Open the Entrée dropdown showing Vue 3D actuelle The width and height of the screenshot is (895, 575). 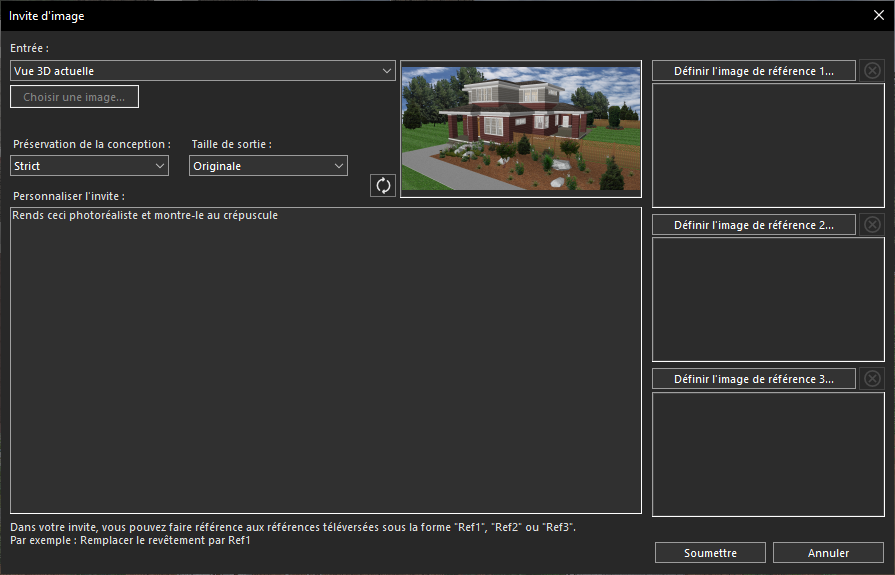tap(203, 71)
